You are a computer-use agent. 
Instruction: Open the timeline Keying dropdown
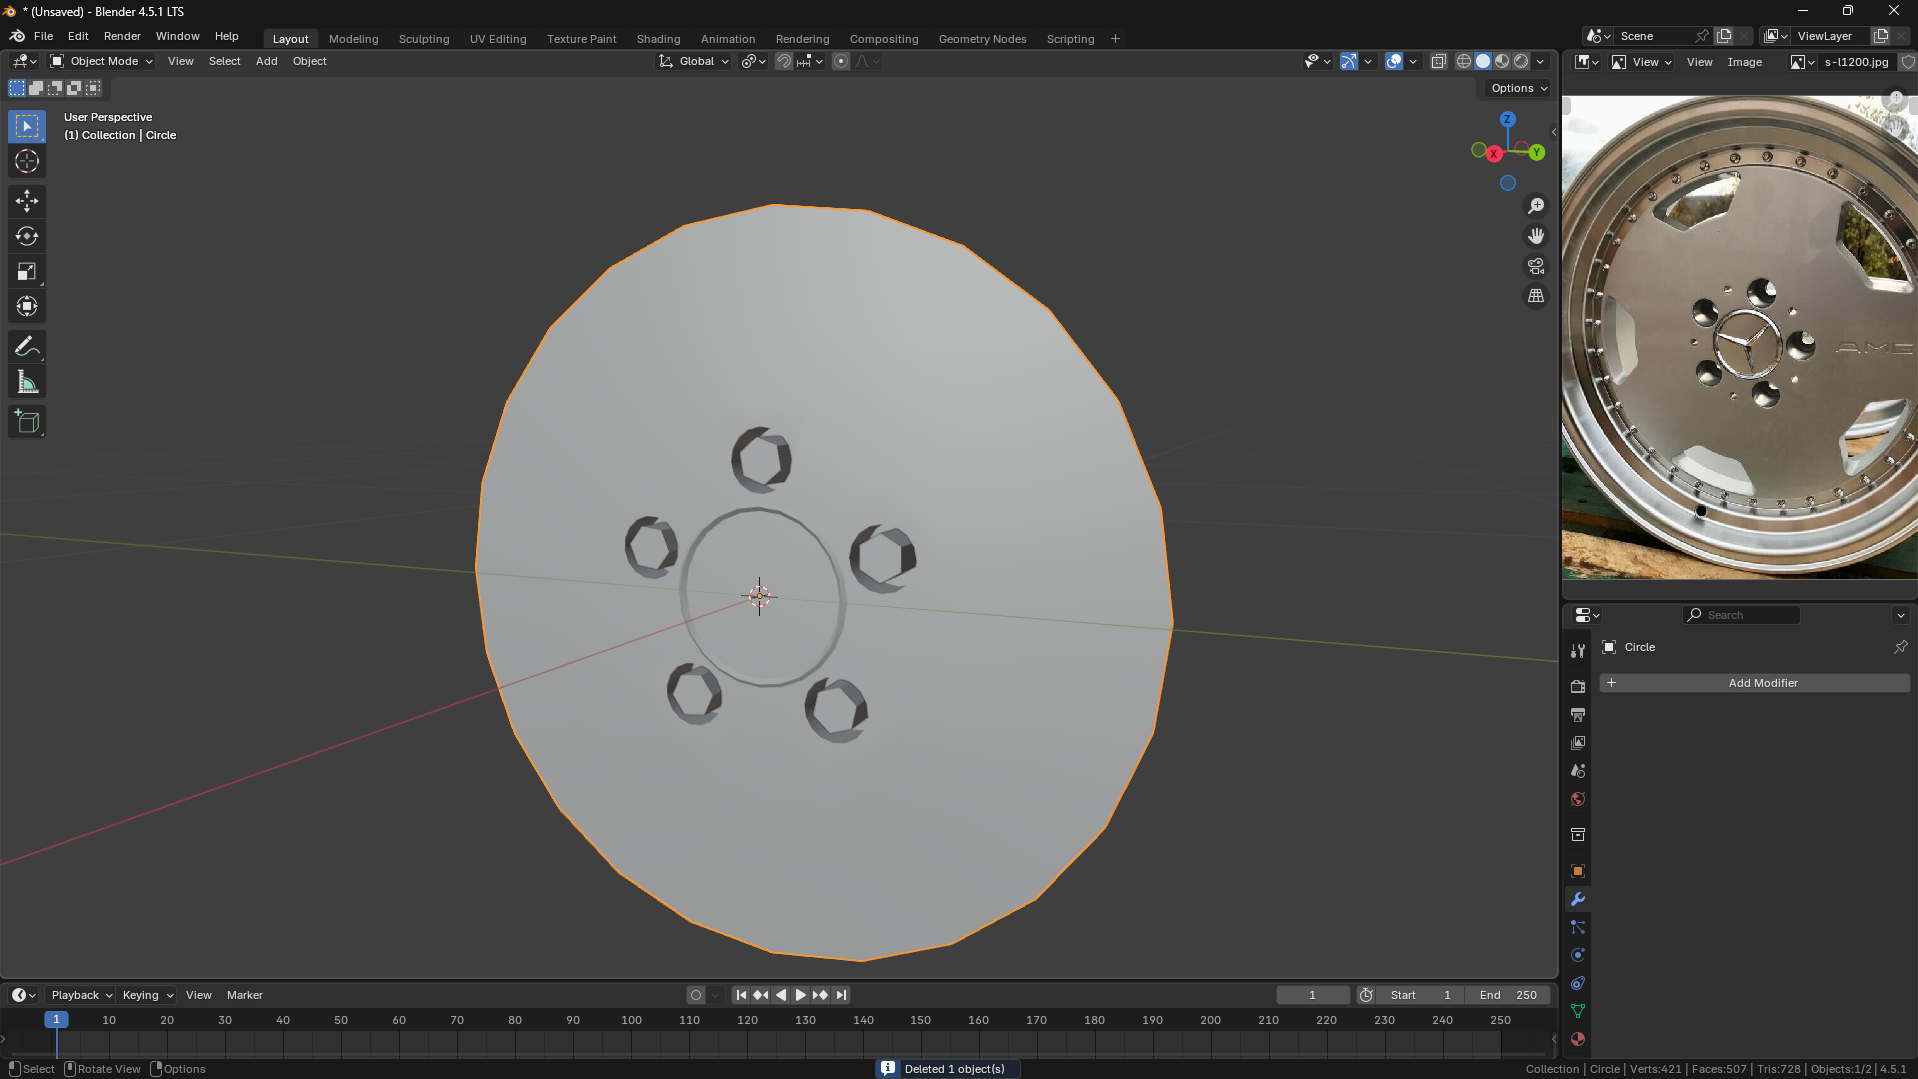[147, 995]
